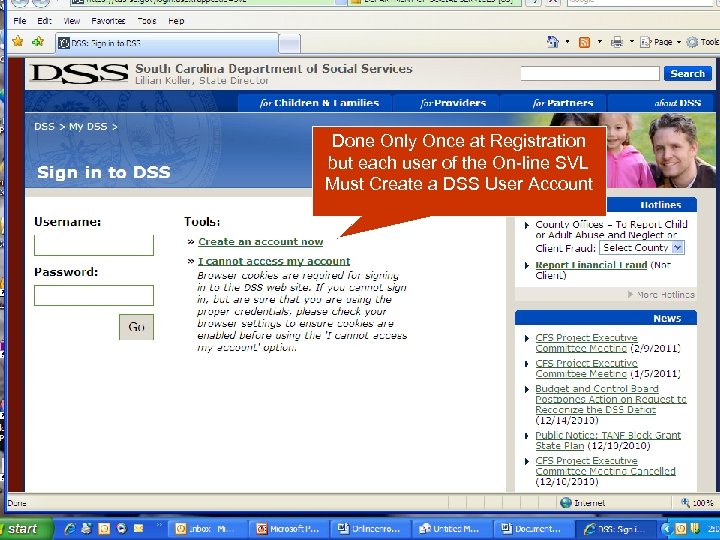The height and width of the screenshot is (540, 720).
Task: Open the Print dropdown arrow
Action: coord(631,42)
